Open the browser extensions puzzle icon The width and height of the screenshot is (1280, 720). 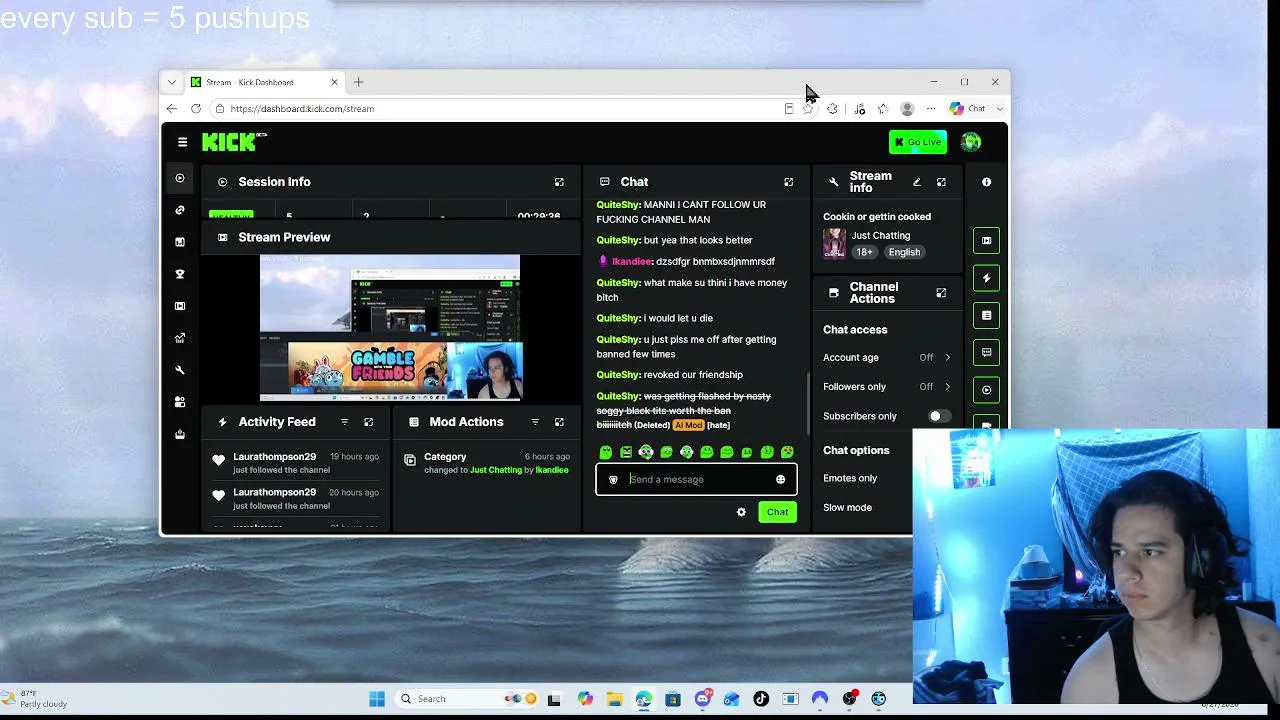click(832, 109)
